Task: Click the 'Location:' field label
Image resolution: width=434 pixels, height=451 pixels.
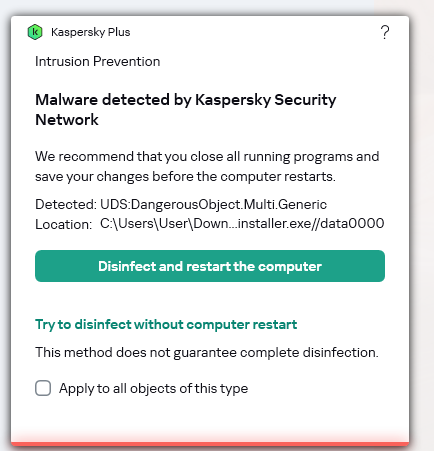Action: pyautogui.click(x=63, y=224)
